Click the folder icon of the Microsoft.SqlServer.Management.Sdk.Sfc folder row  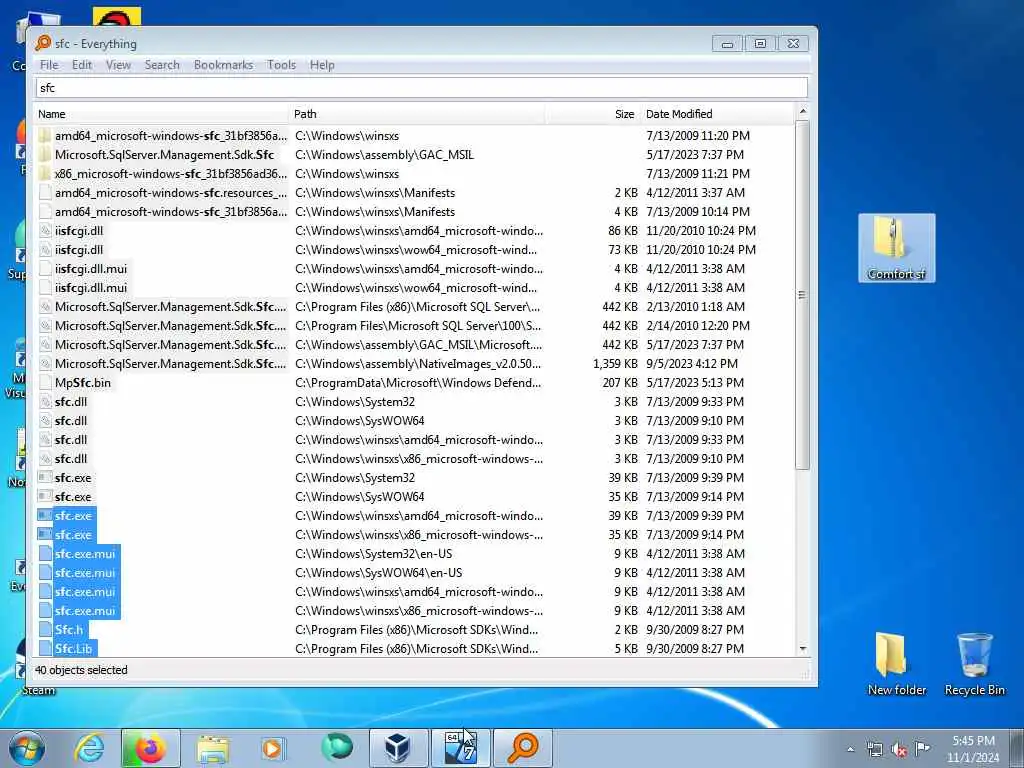tap(44, 155)
